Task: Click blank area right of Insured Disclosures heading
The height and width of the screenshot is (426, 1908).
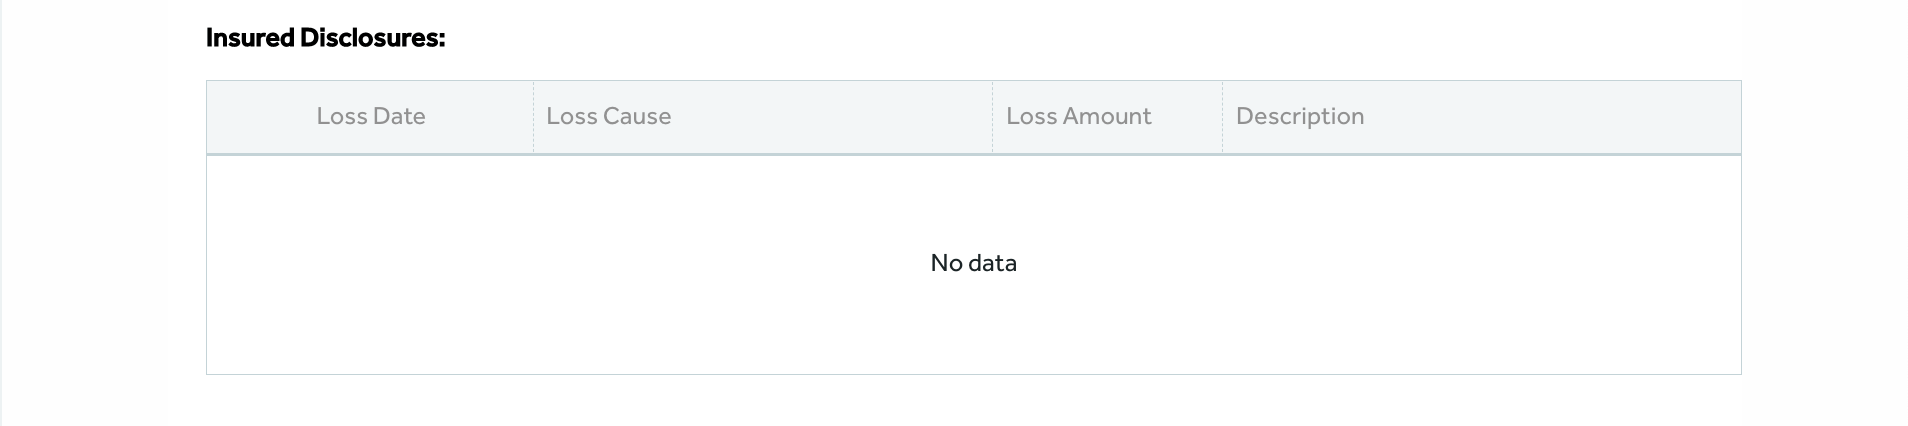Action: pyautogui.click(x=1090, y=38)
